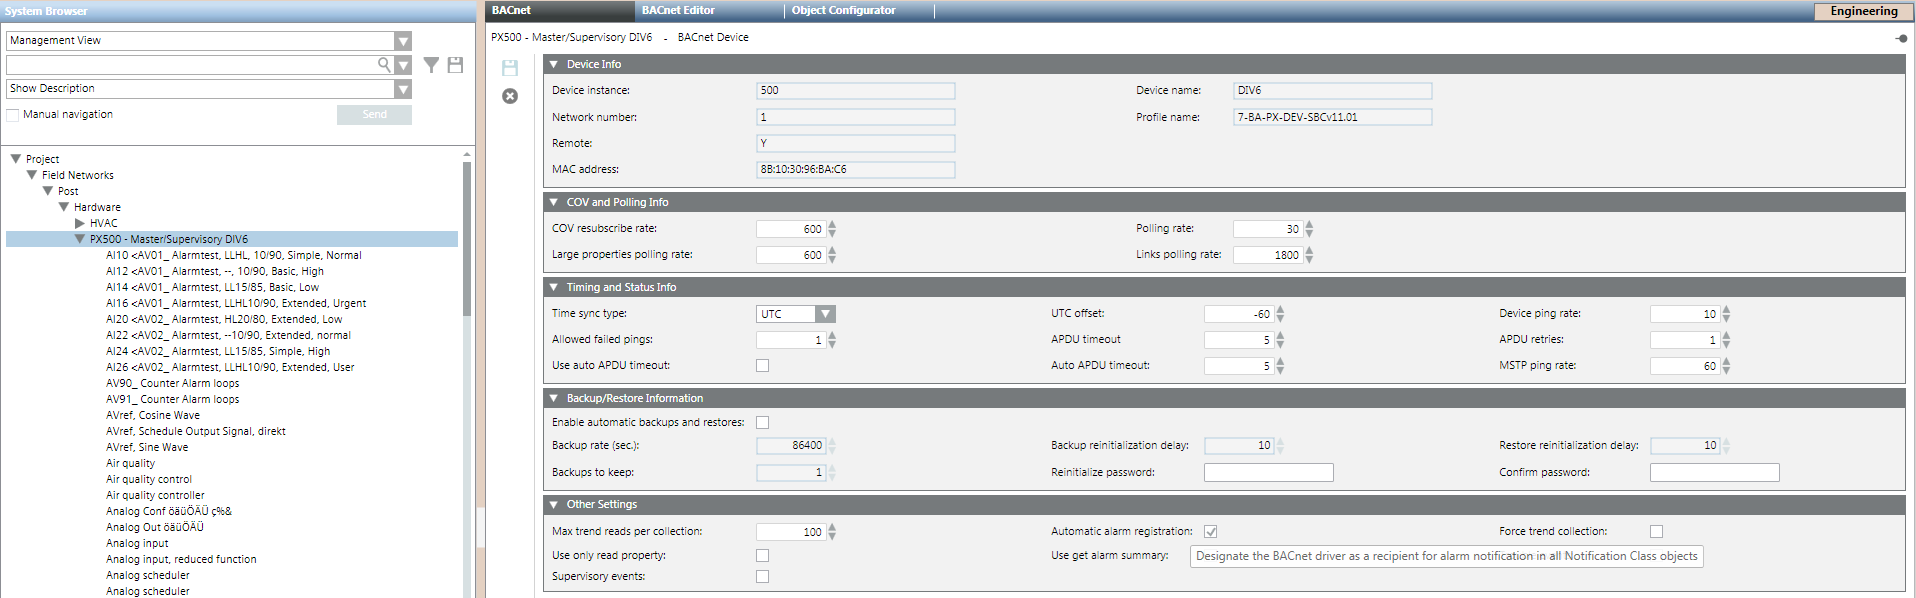Enable automatic backups and restores checkbox
This screenshot has height=598, width=1916.
point(763,423)
